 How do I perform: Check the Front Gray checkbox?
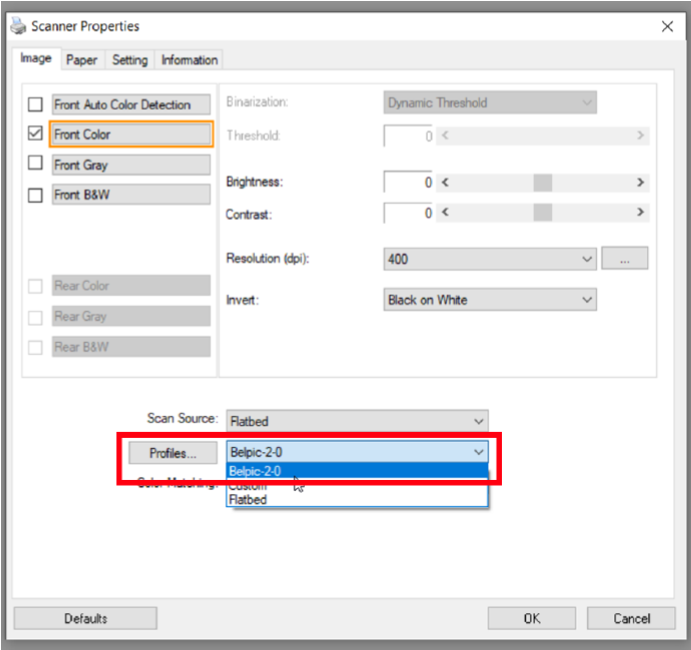36,165
